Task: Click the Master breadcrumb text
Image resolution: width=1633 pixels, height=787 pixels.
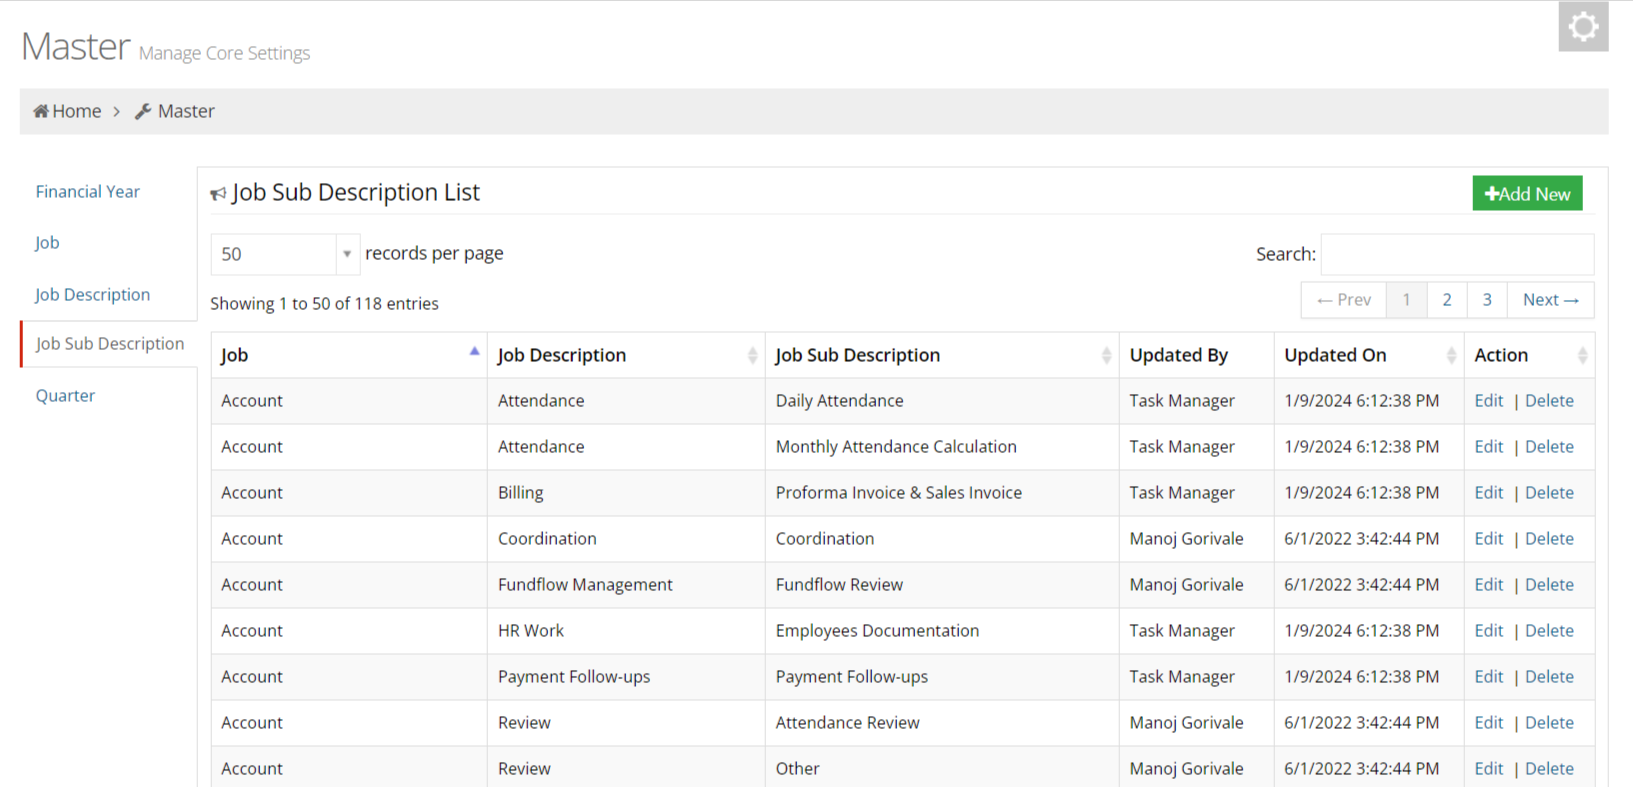Action: tap(186, 111)
